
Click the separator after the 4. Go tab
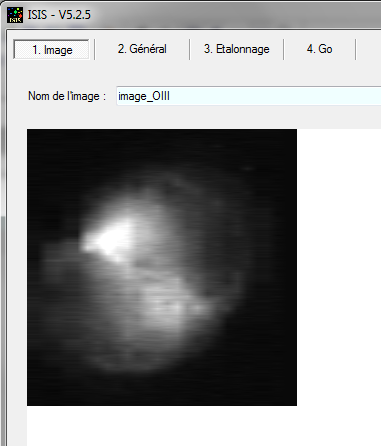[x=356, y=49]
